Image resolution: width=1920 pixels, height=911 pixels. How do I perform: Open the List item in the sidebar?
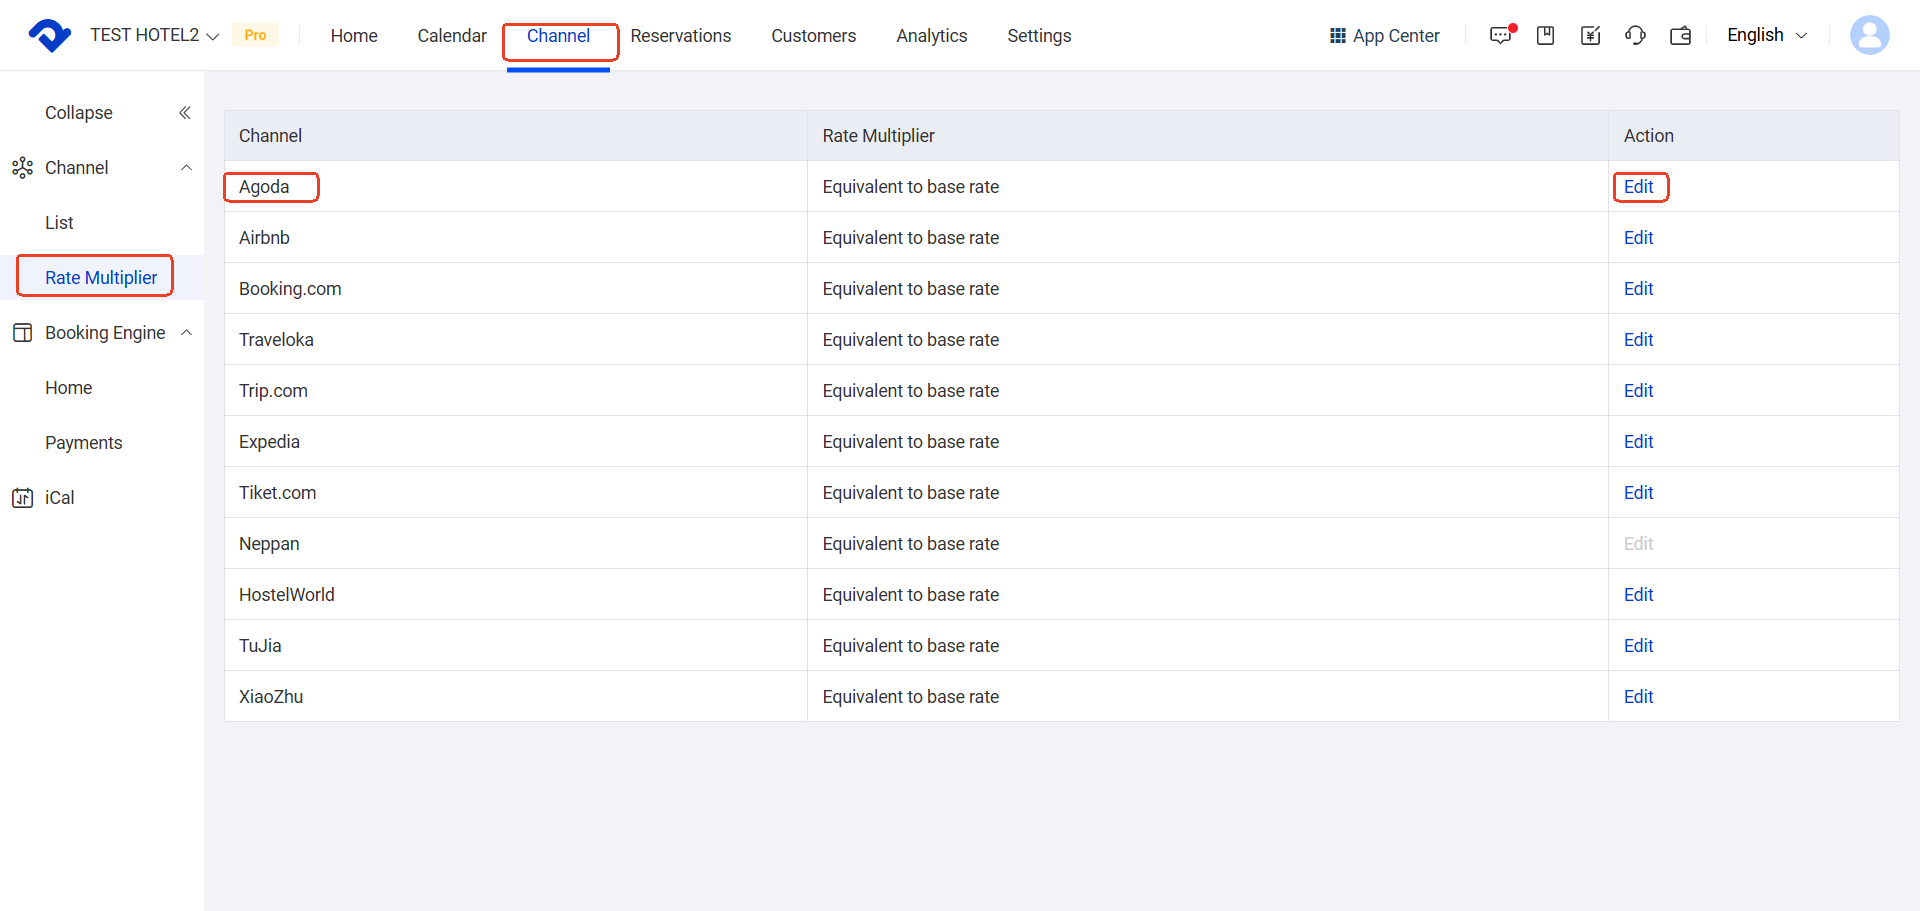tap(59, 223)
